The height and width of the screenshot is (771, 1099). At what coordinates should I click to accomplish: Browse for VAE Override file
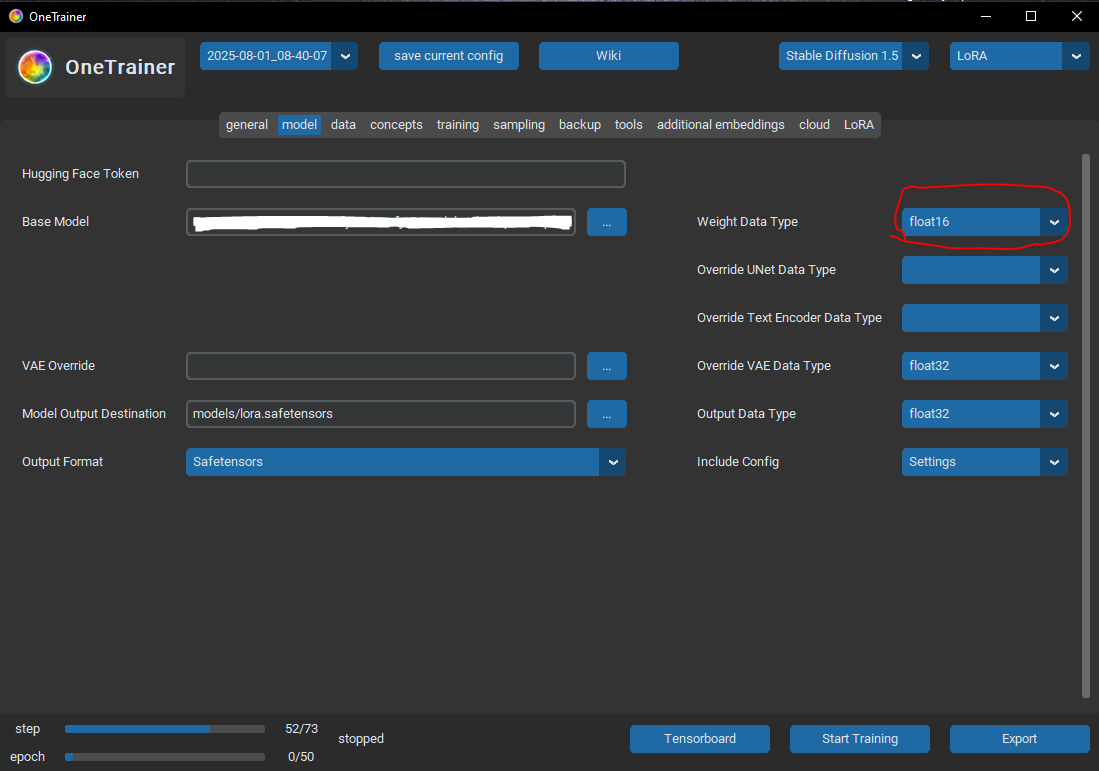pos(606,366)
